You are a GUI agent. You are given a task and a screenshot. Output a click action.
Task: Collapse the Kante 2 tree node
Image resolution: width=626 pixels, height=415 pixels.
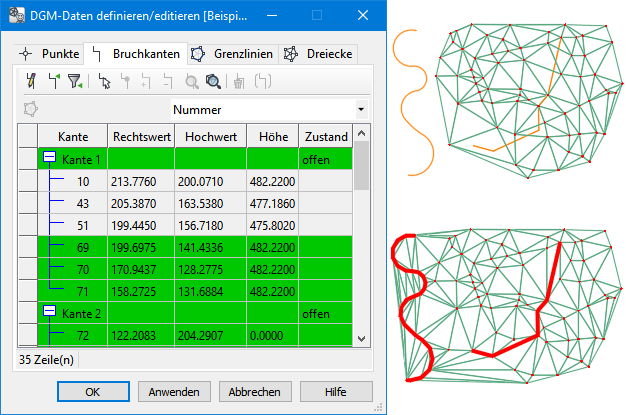[x=48, y=314]
